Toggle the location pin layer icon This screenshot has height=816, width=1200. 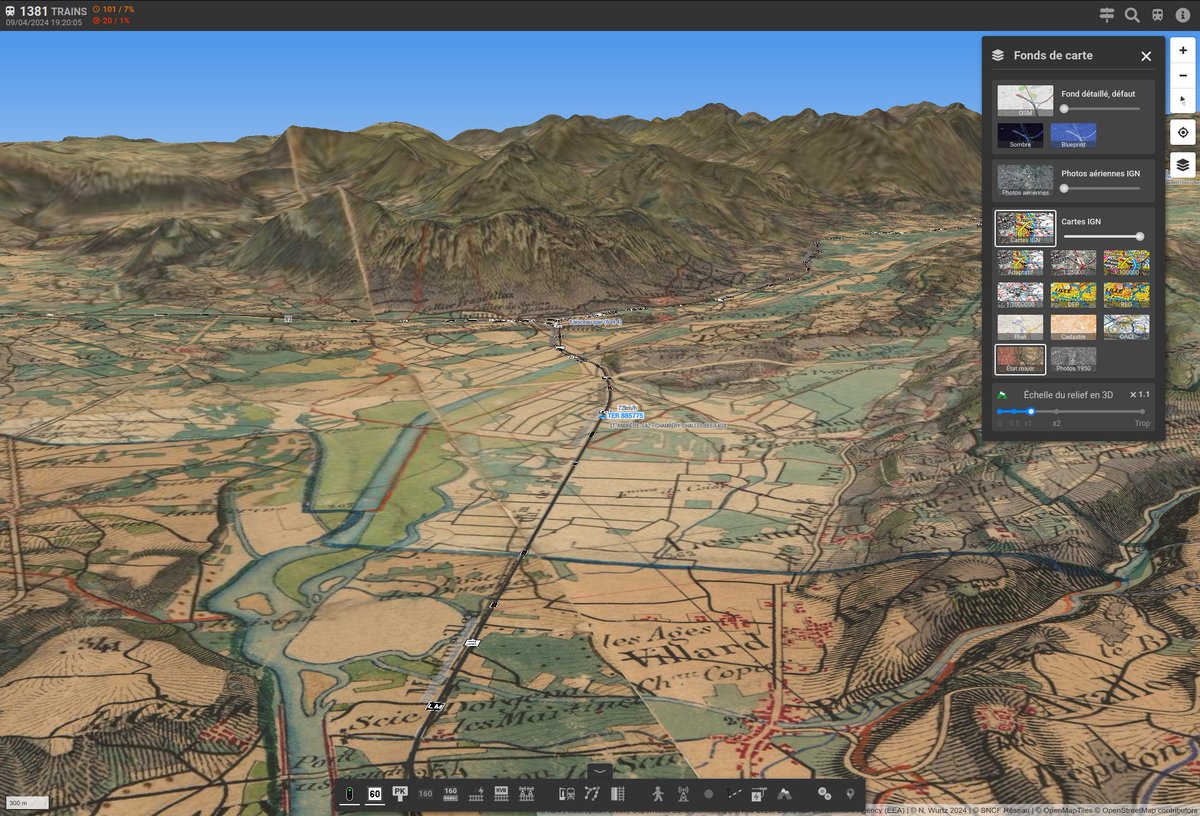pyautogui.click(x=850, y=793)
